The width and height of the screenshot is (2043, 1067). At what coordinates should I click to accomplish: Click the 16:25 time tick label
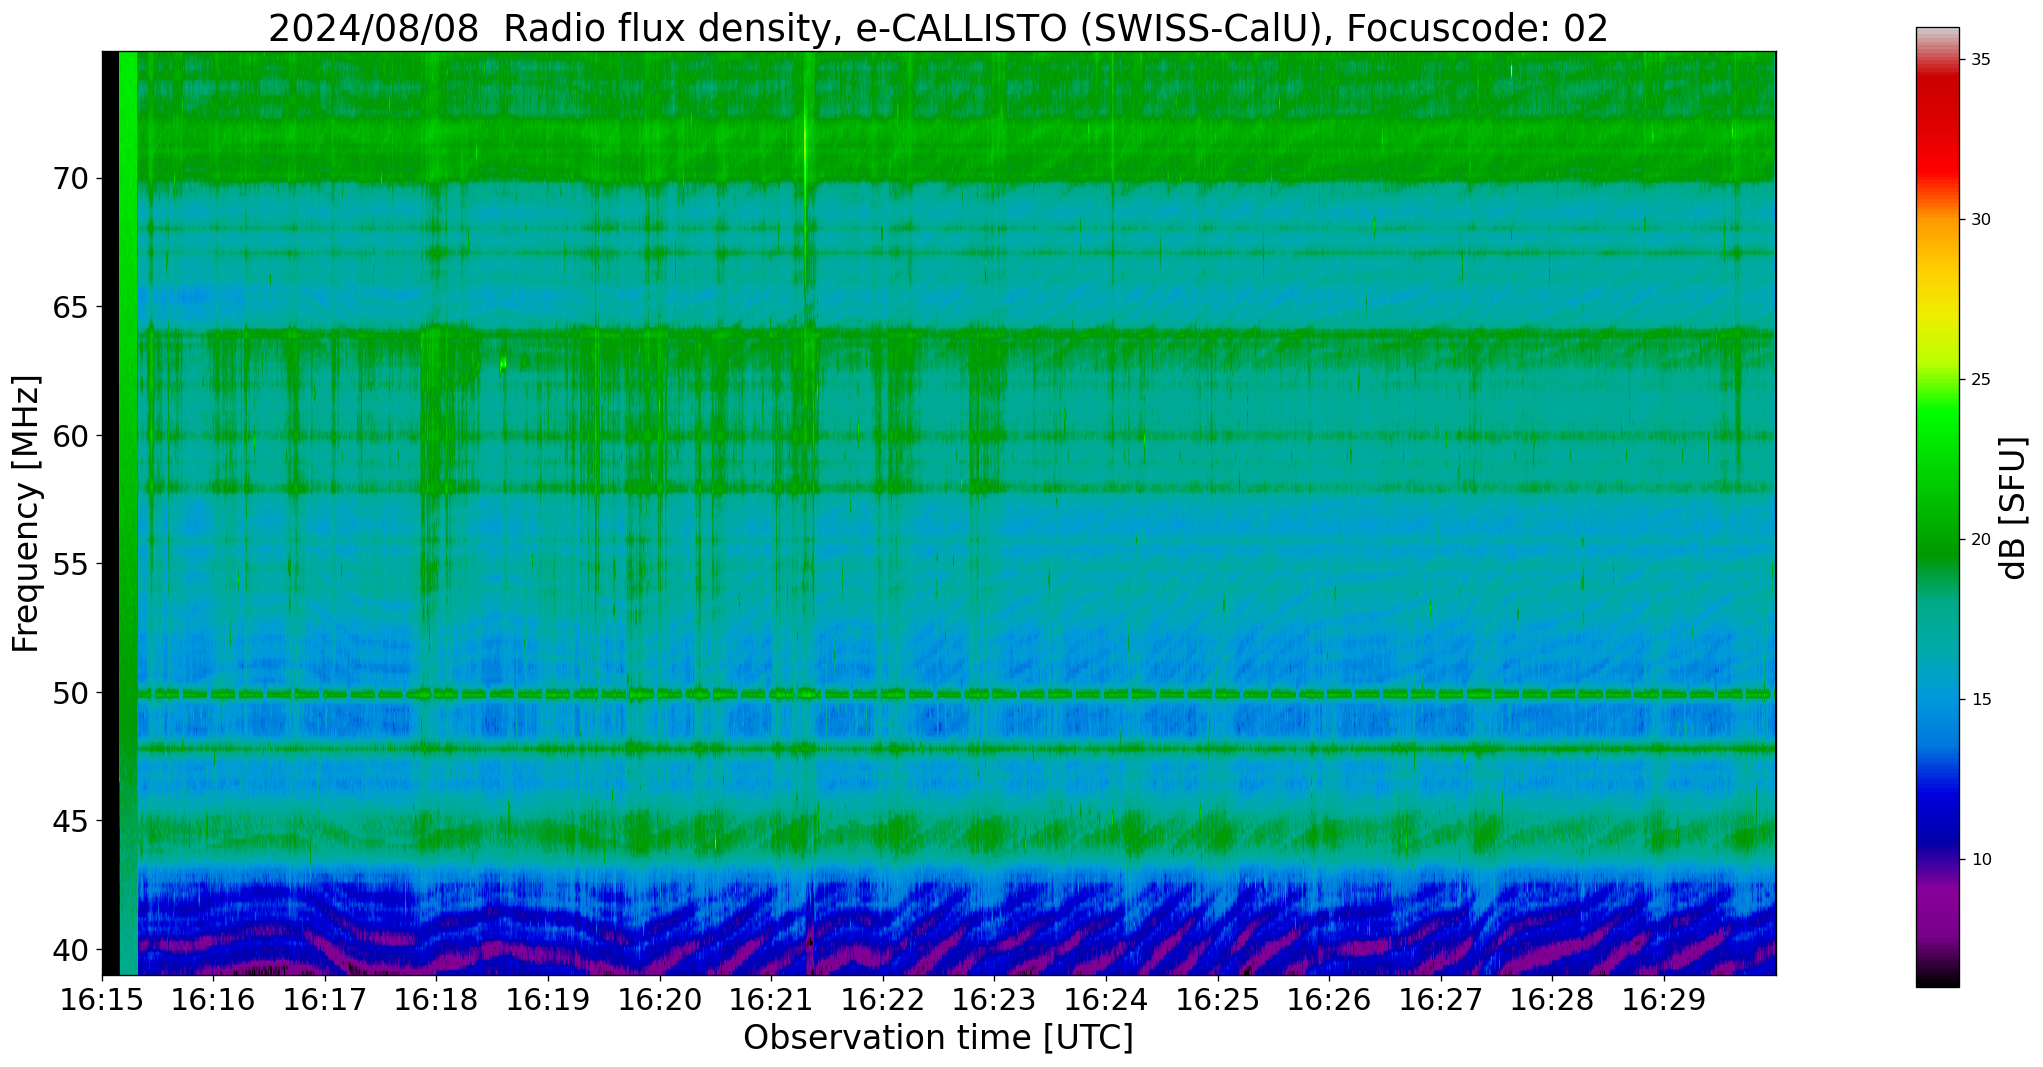[x=1217, y=1000]
